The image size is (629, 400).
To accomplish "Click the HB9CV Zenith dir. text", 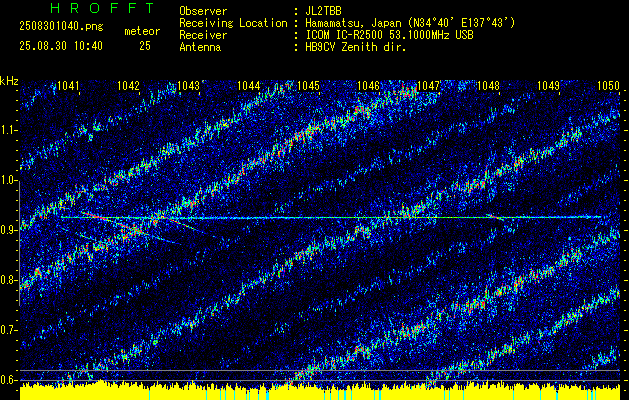I will (x=356, y=47).
